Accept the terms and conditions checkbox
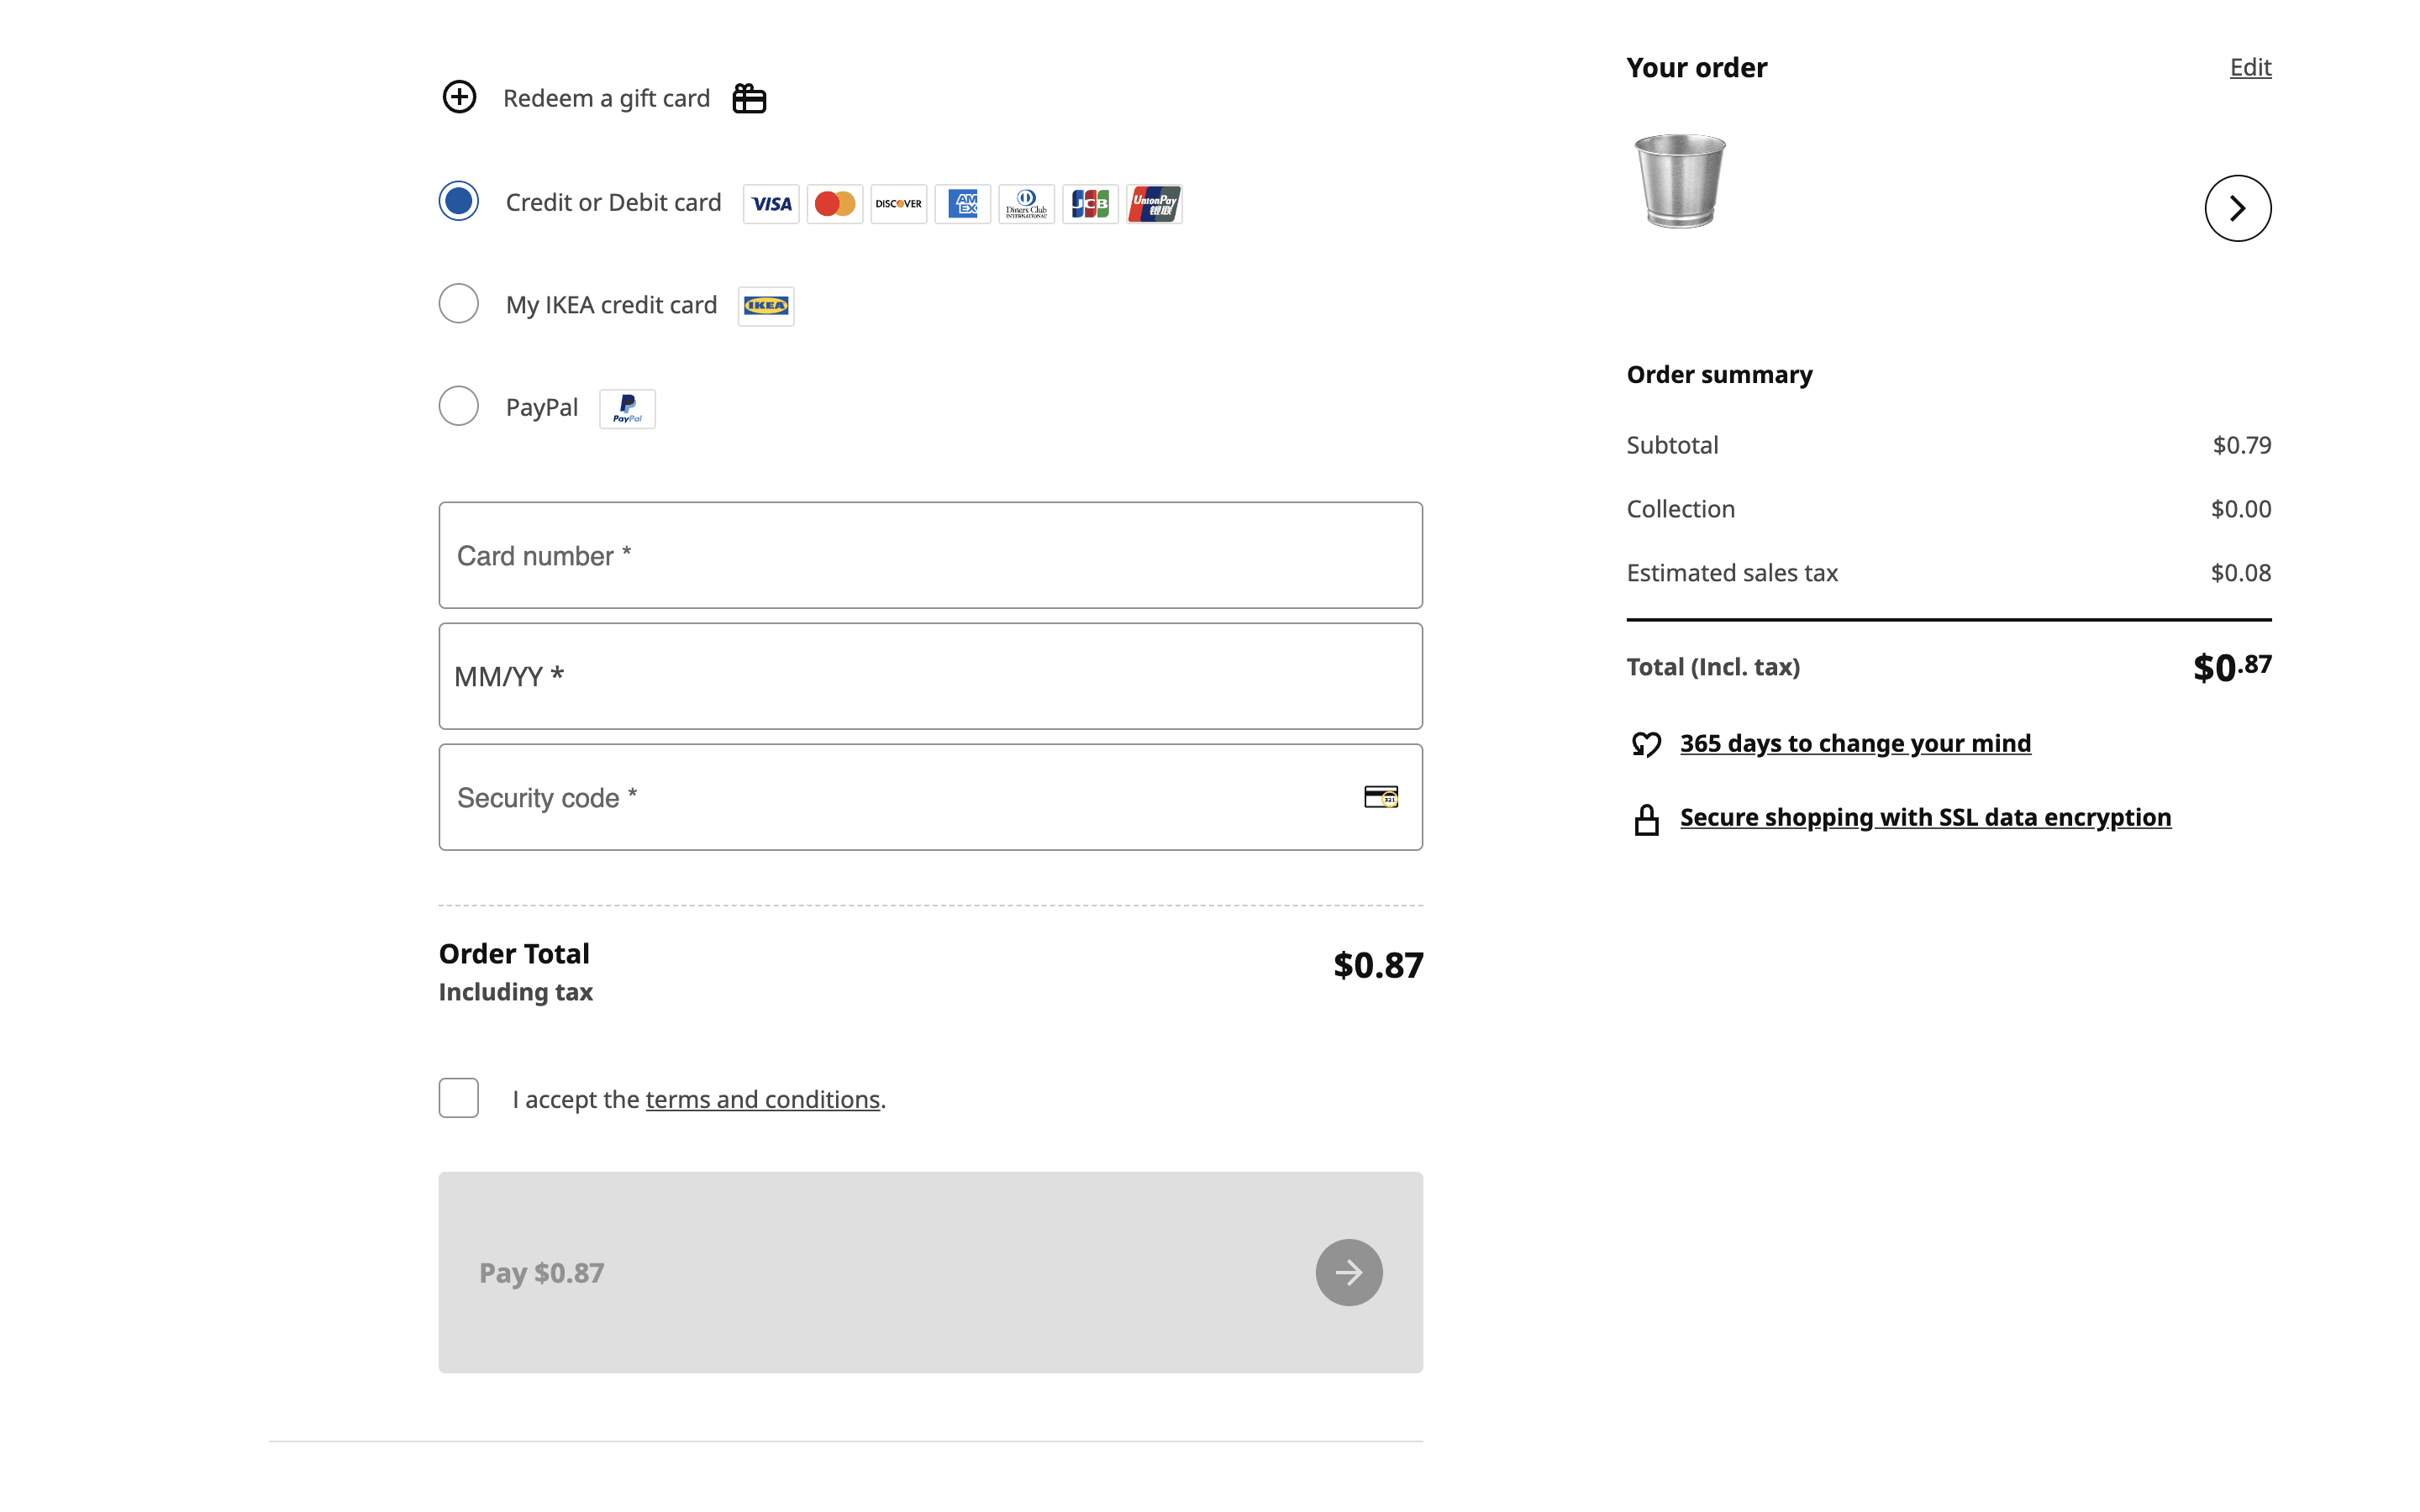 [x=459, y=1098]
